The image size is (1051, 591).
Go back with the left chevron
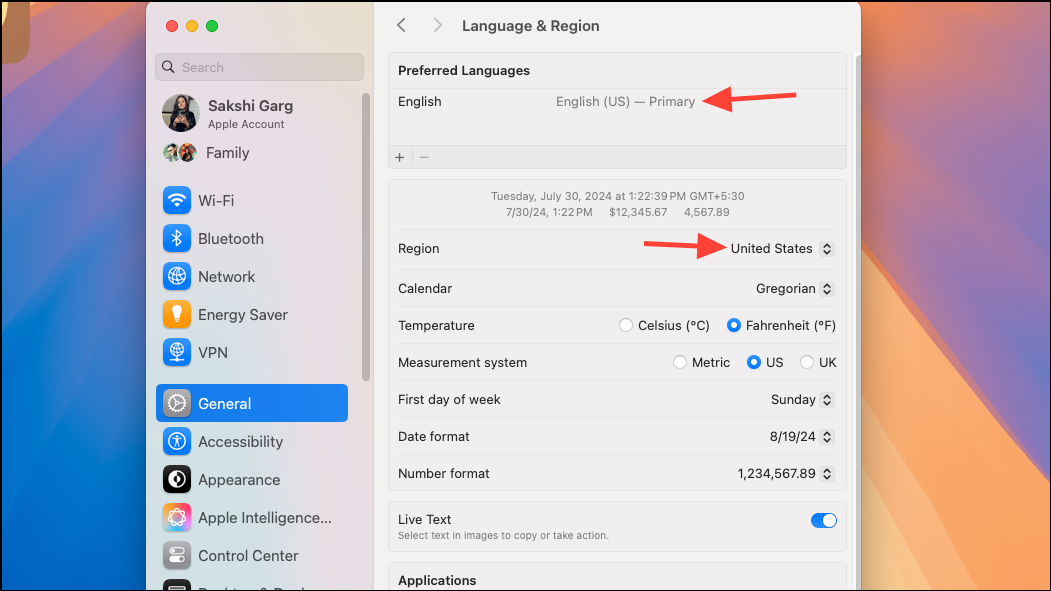pyautogui.click(x=401, y=25)
